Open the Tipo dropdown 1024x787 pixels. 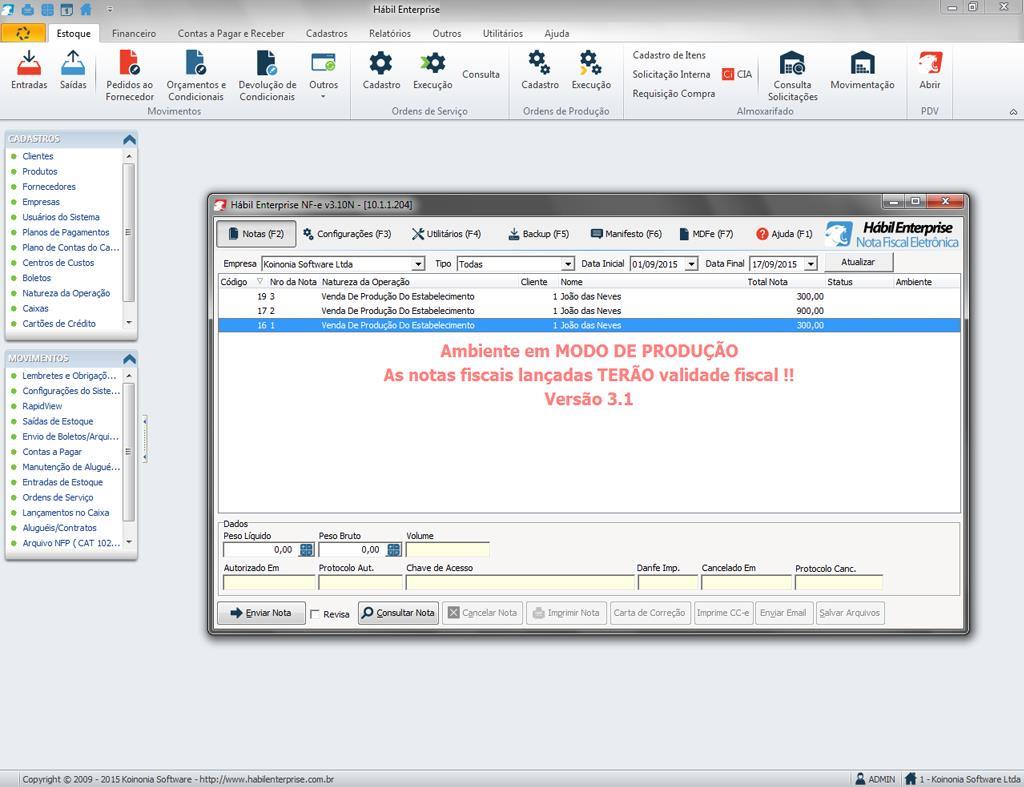[568, 264]
